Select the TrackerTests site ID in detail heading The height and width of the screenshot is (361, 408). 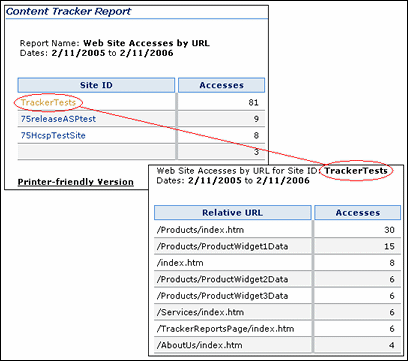356,171
